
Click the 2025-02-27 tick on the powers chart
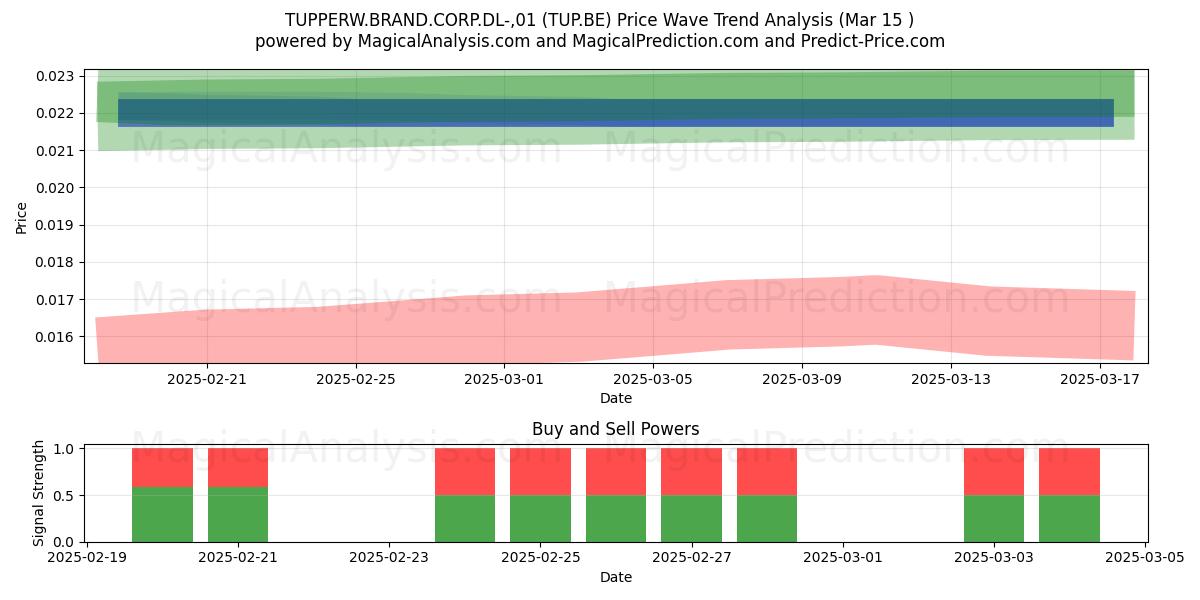(692, 558)
